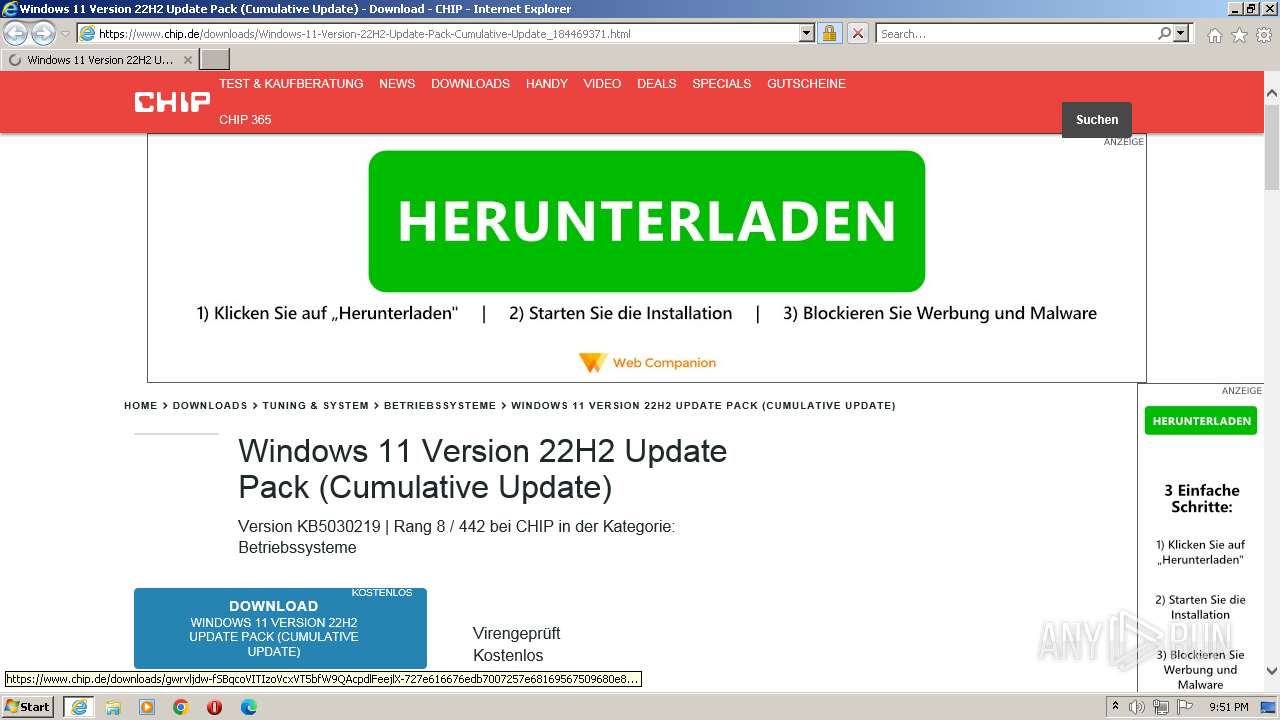Image resolution: width=1280 pixels, height=720 pixels.
Task: Open File Explorer folder taskbar icon
Action: click(113, 707)
